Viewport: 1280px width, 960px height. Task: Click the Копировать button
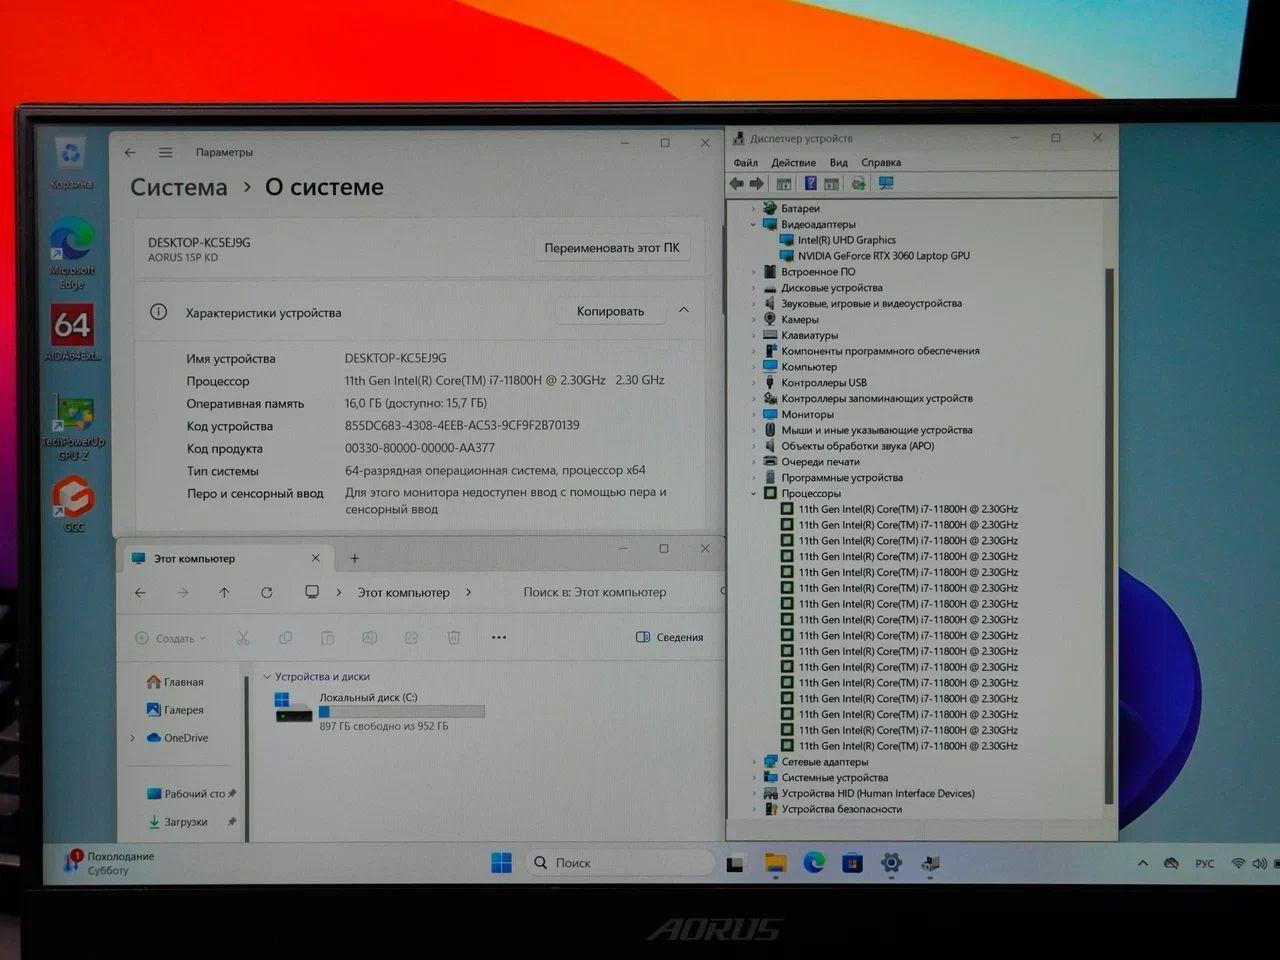tap(610, 311)
